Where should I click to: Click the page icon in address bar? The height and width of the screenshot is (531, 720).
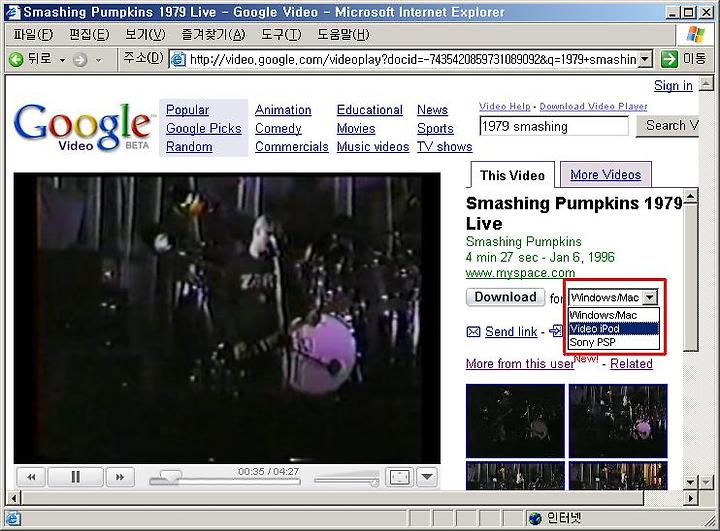pos(178,59)
